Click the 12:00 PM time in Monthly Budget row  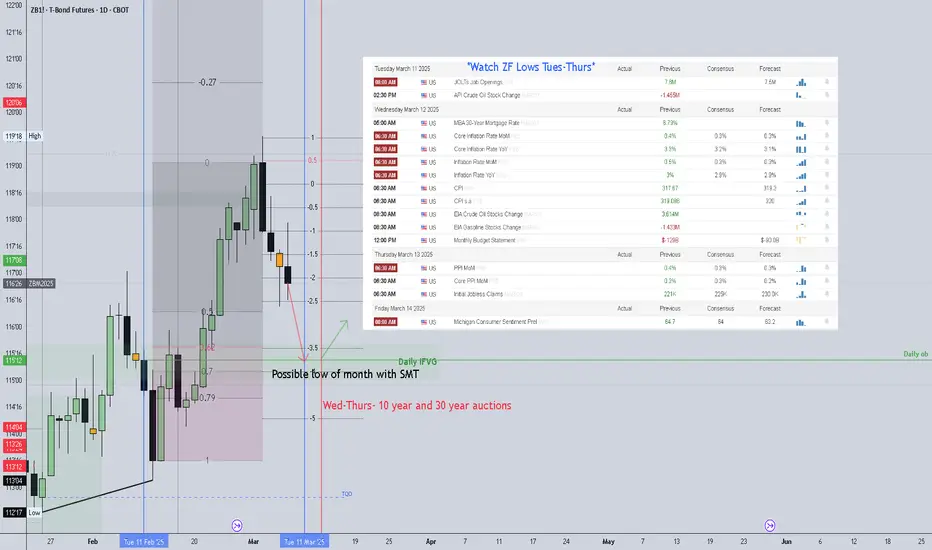pos(385,241)
